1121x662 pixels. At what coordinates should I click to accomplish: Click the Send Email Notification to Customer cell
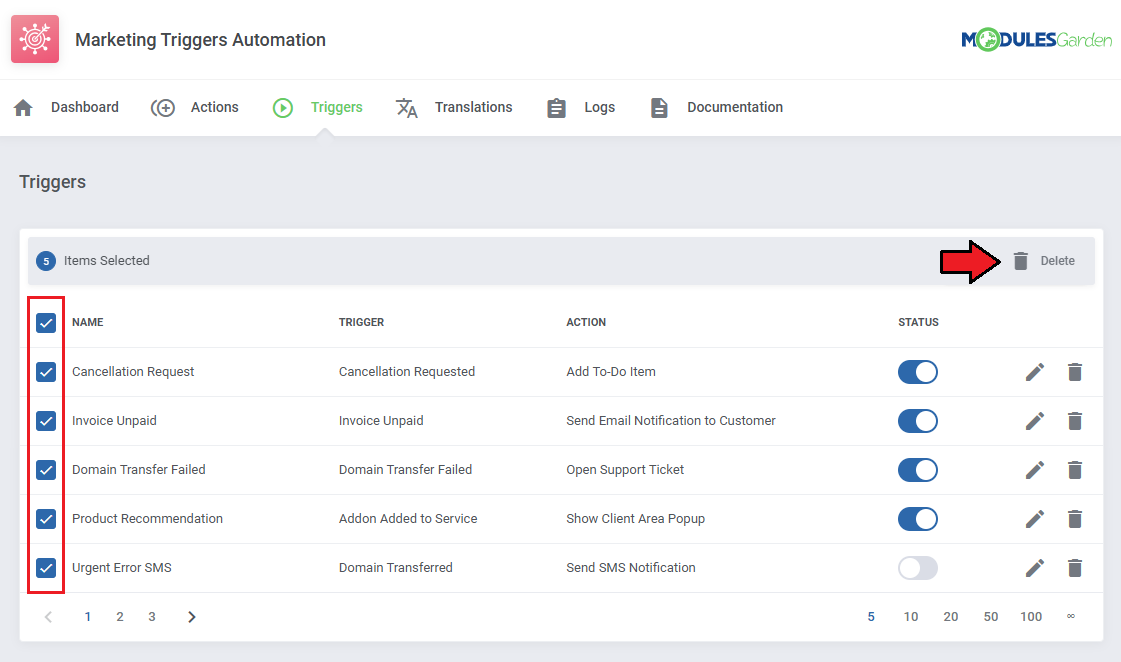[671, 421]
